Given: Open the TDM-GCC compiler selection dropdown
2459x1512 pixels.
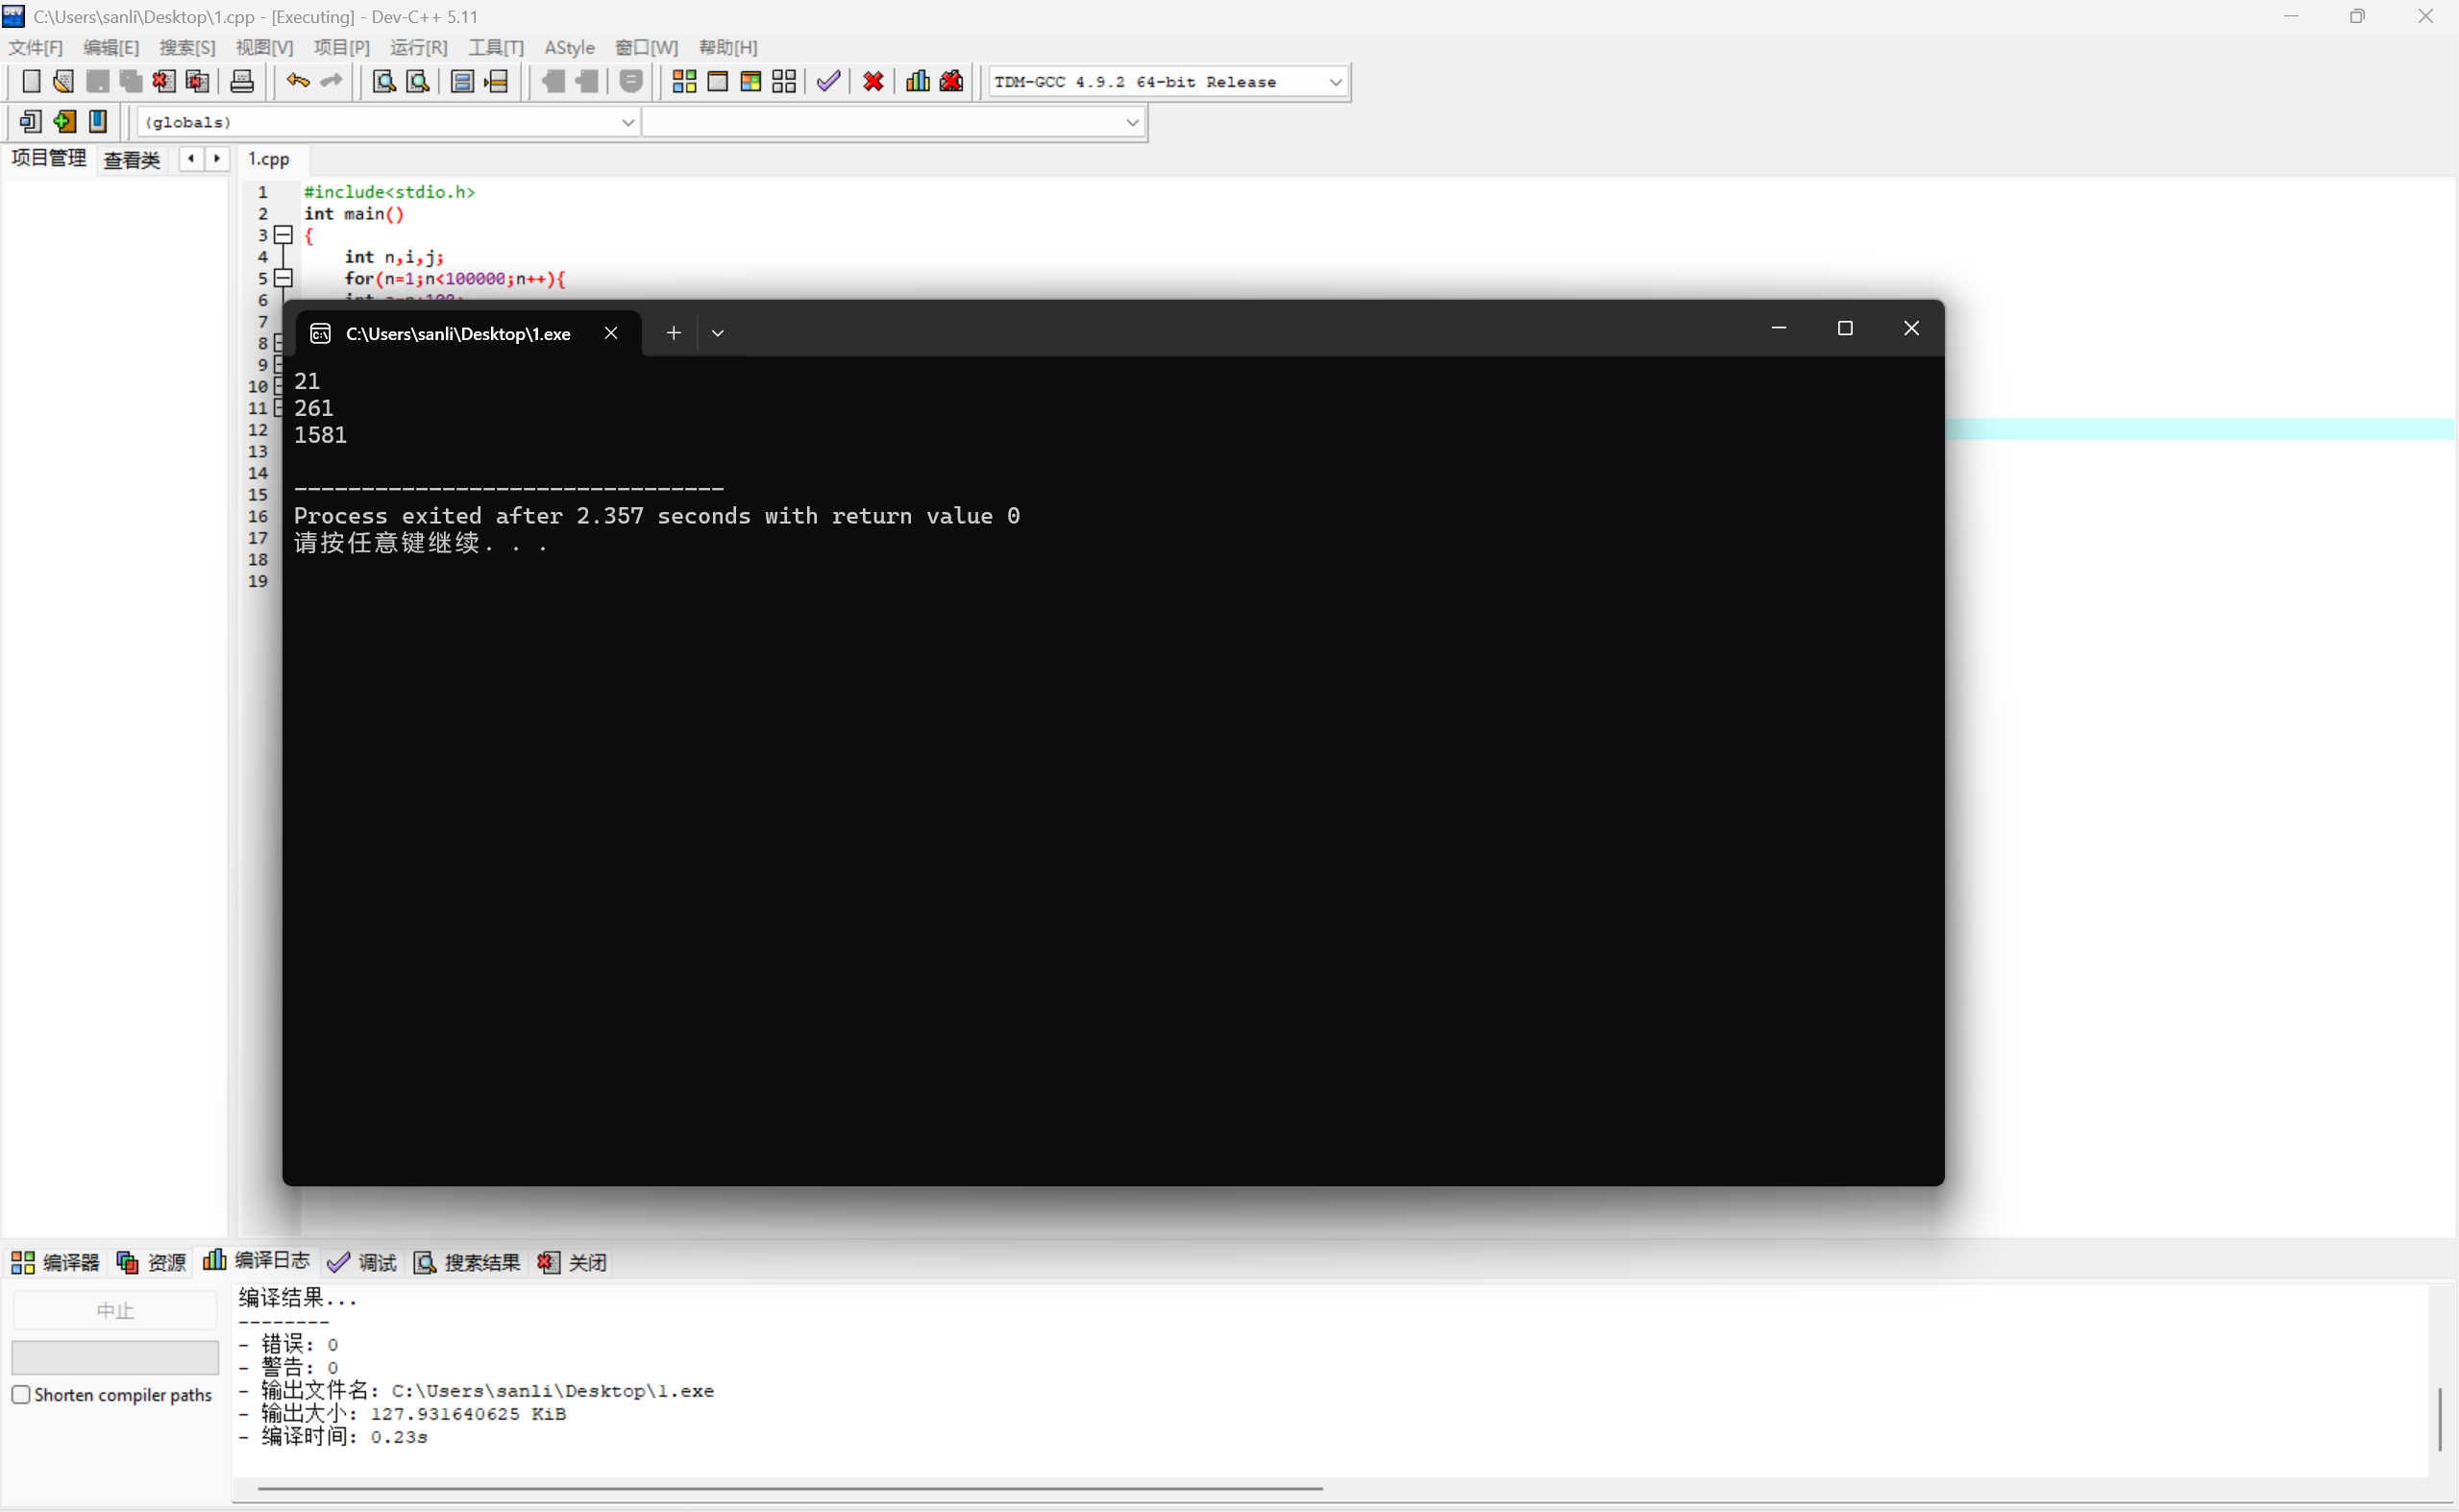Looking at the screenshot, I should (1335, 82).
